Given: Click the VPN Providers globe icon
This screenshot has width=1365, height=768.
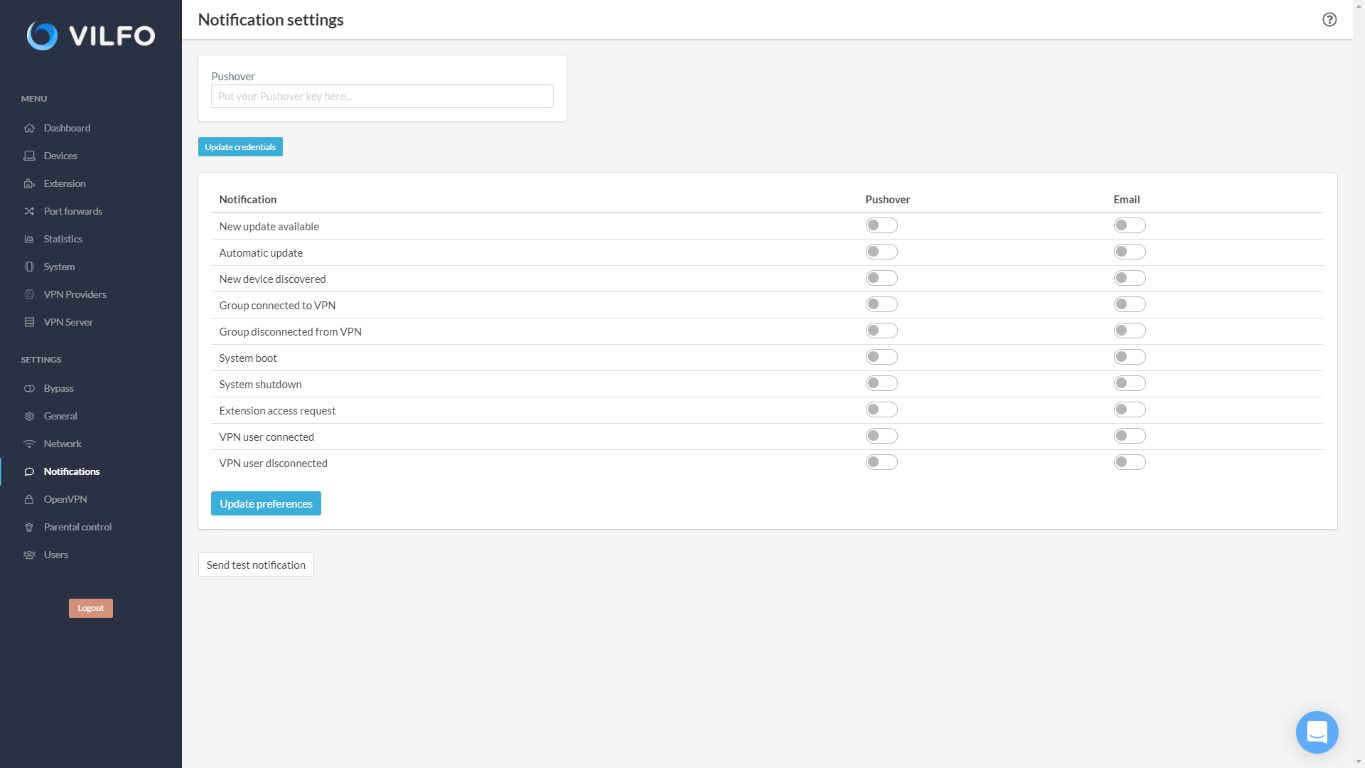Looking at the screenshot, I should coord(29,295).
